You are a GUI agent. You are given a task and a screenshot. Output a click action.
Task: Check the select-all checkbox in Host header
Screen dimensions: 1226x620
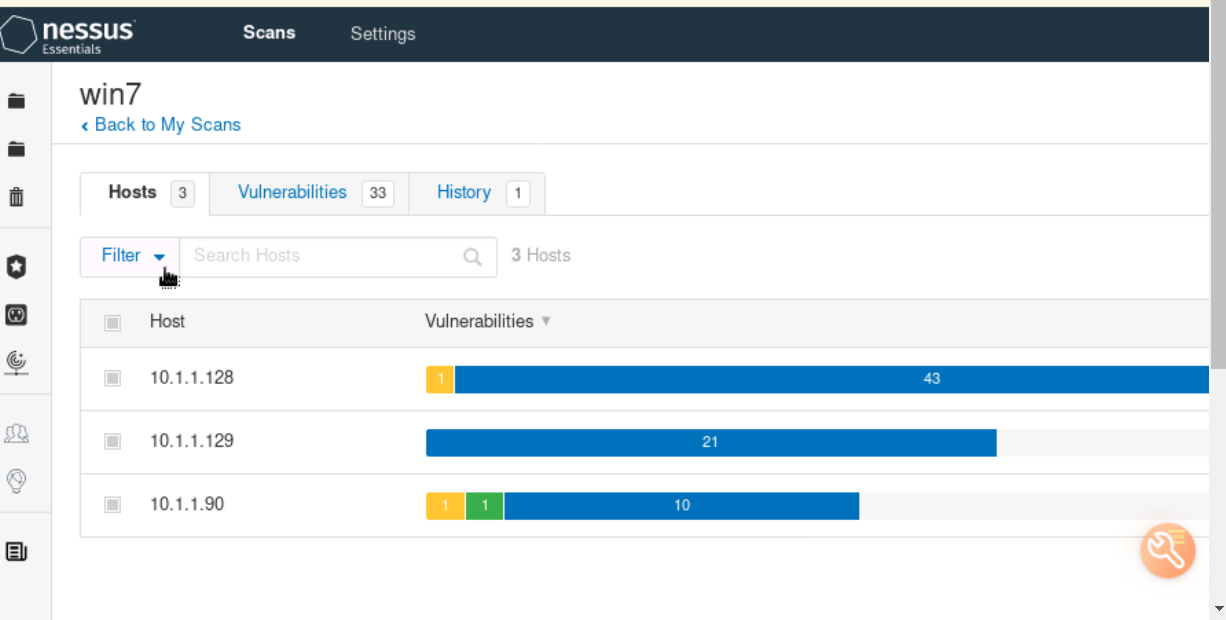point(113,322)
